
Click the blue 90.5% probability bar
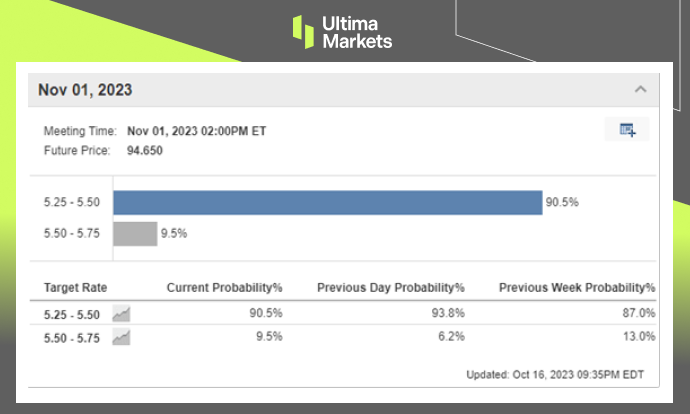(x=328, y=202)
